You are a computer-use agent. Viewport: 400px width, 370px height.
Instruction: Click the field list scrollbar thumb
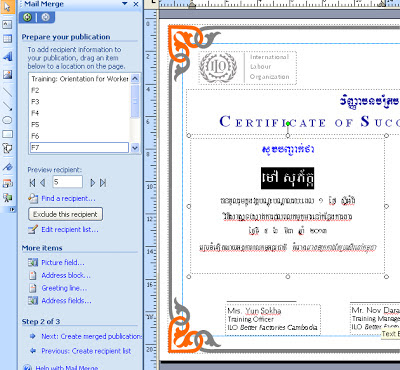point(135,101)
